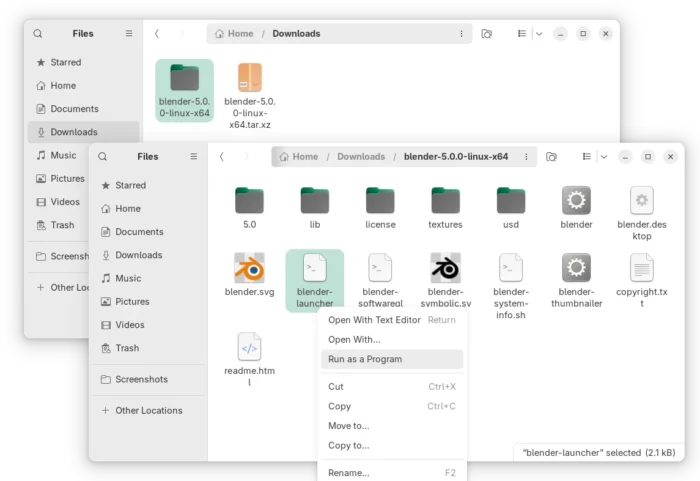700x481 pixels.
Task: Select the copyright.txt document icon
Action: pos(641,268)
